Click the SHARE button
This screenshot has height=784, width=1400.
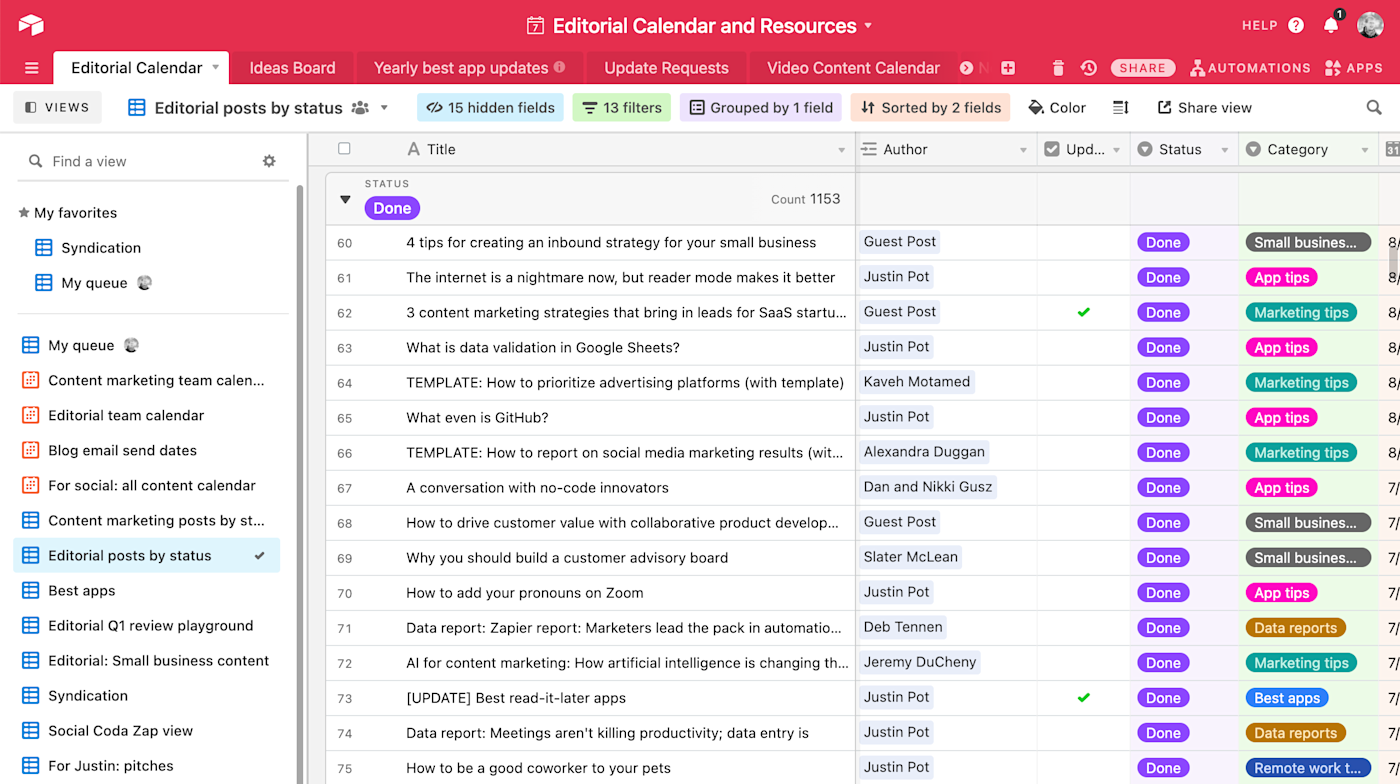click(x=1142, y=68)
